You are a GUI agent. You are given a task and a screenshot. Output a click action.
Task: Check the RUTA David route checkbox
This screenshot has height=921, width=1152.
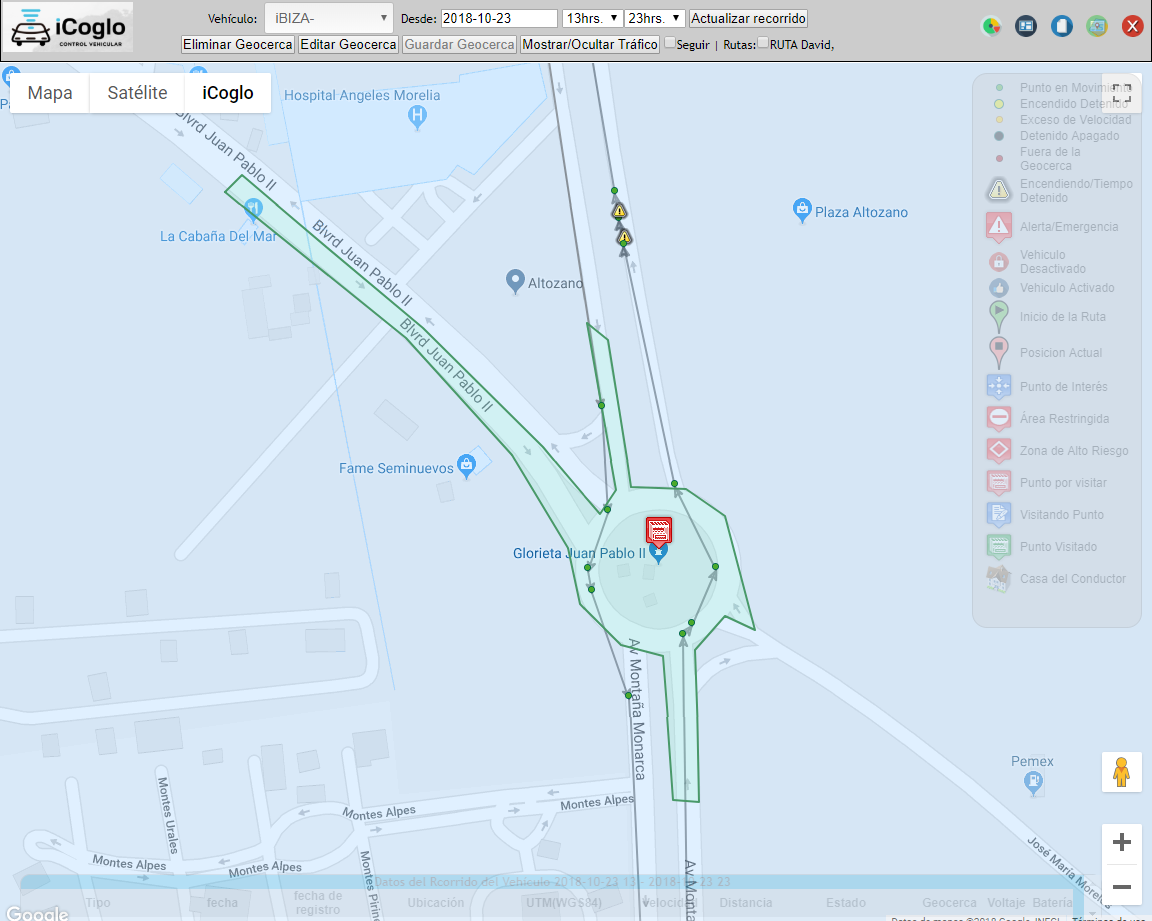763,43
